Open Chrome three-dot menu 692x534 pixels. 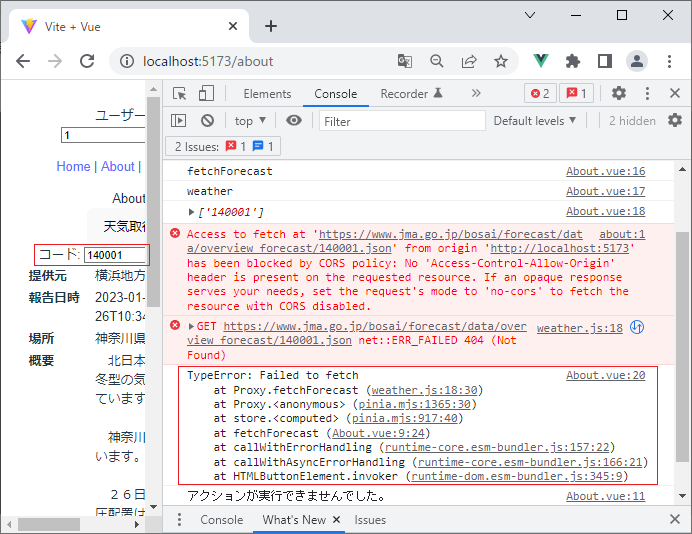[x=669, y=61]
